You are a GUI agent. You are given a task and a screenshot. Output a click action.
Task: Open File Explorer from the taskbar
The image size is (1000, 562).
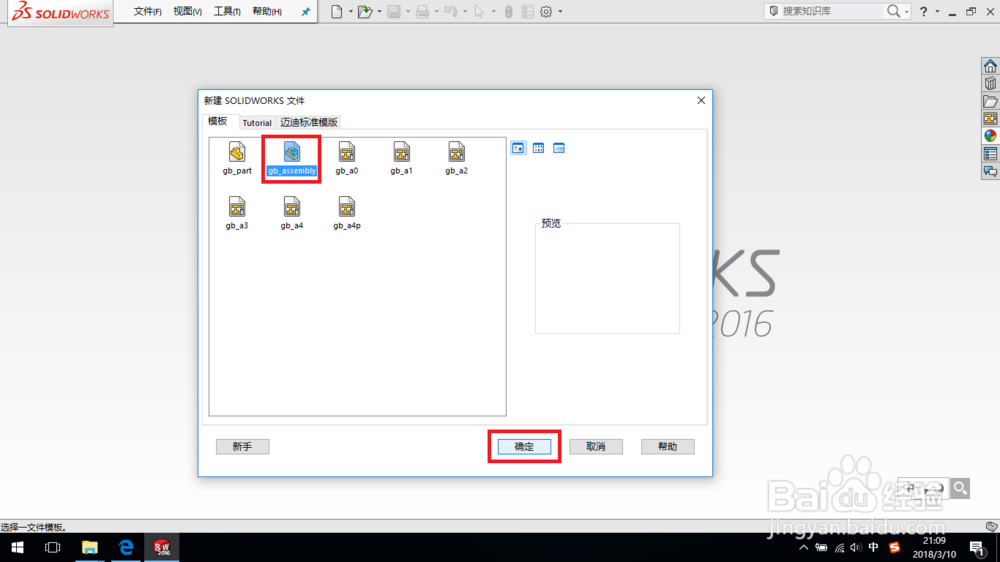[x=90, y=547]
